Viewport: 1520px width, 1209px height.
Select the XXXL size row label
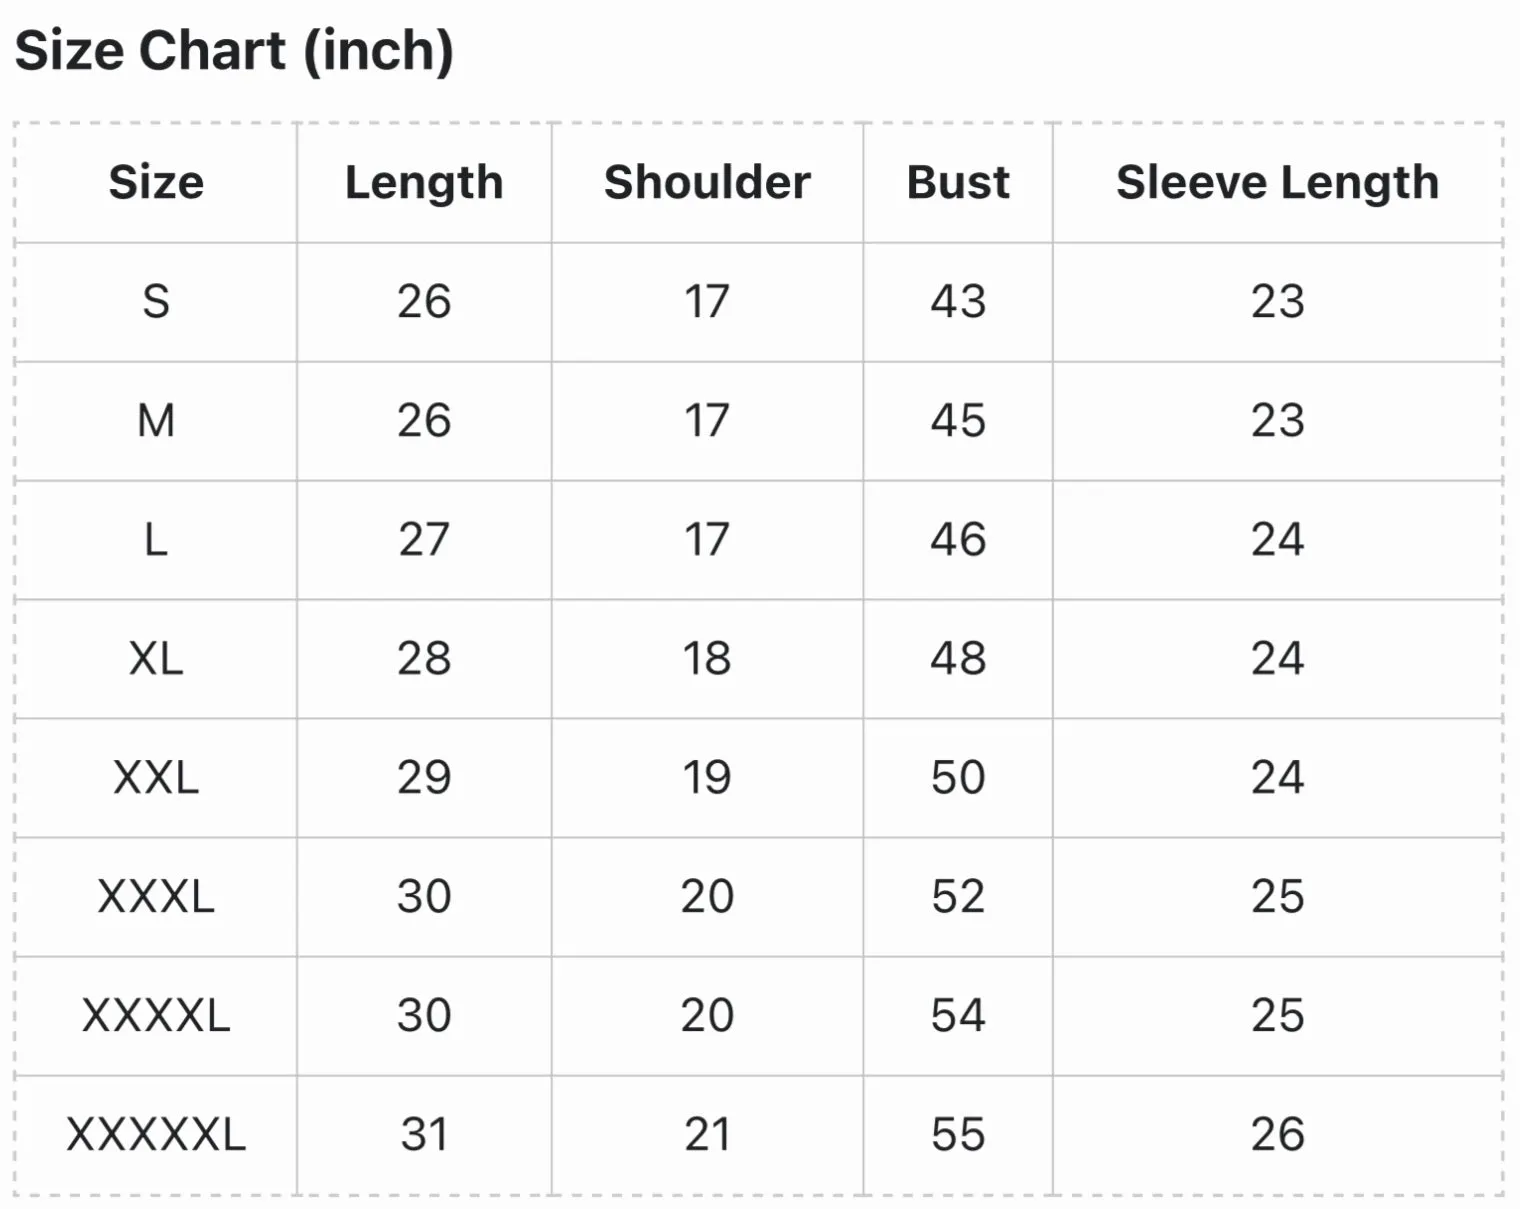pos(156,896)
